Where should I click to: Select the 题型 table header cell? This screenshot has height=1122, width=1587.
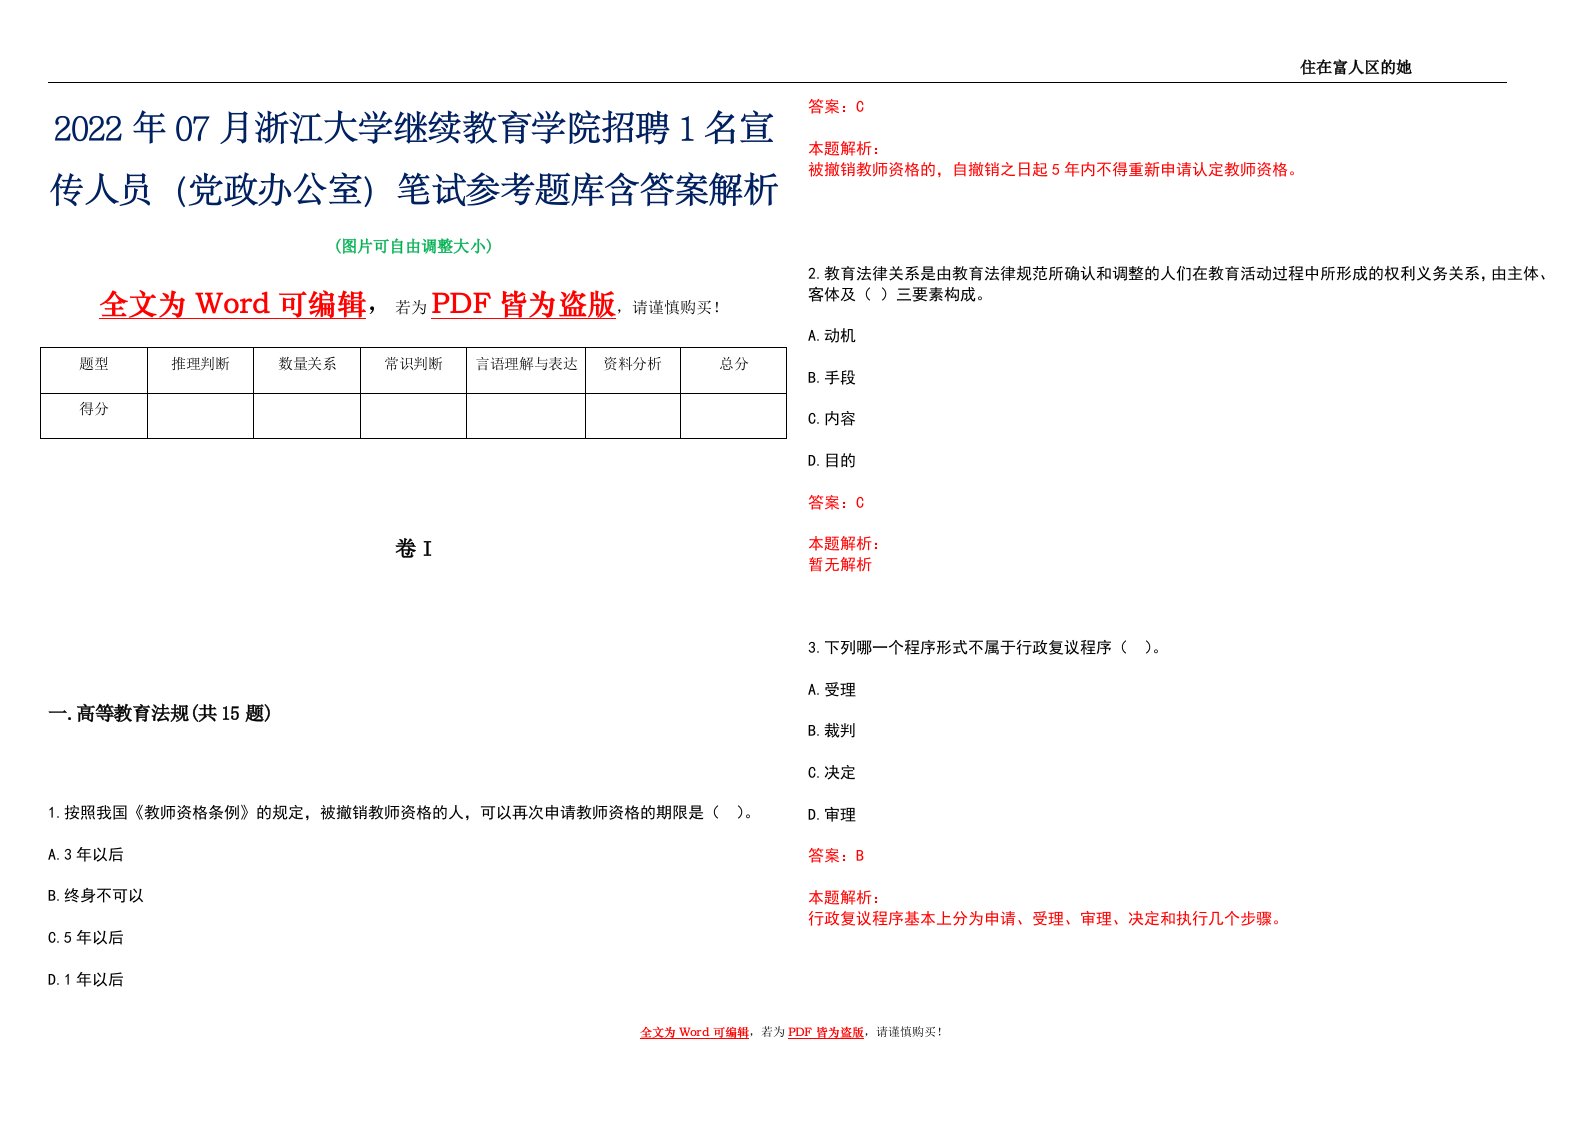click(94, 370)
